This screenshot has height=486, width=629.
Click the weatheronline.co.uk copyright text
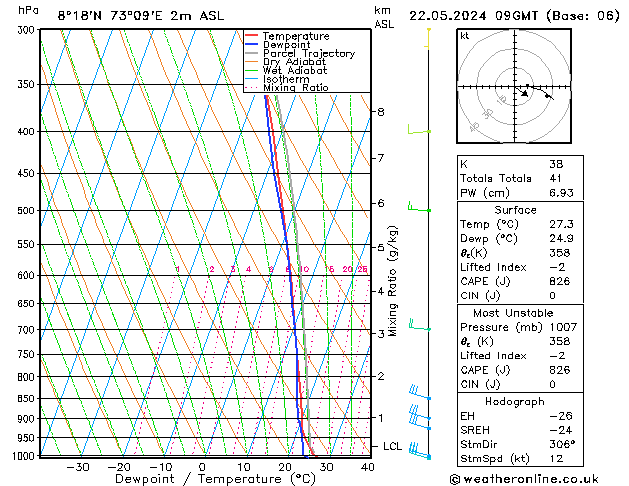524,479
